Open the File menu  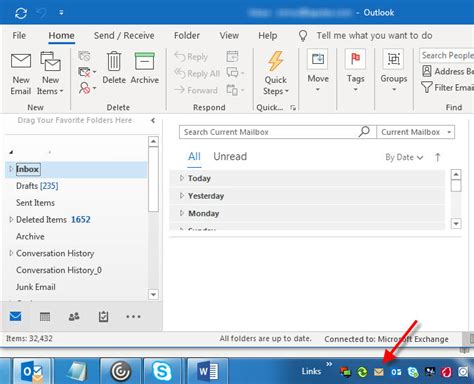19,35
